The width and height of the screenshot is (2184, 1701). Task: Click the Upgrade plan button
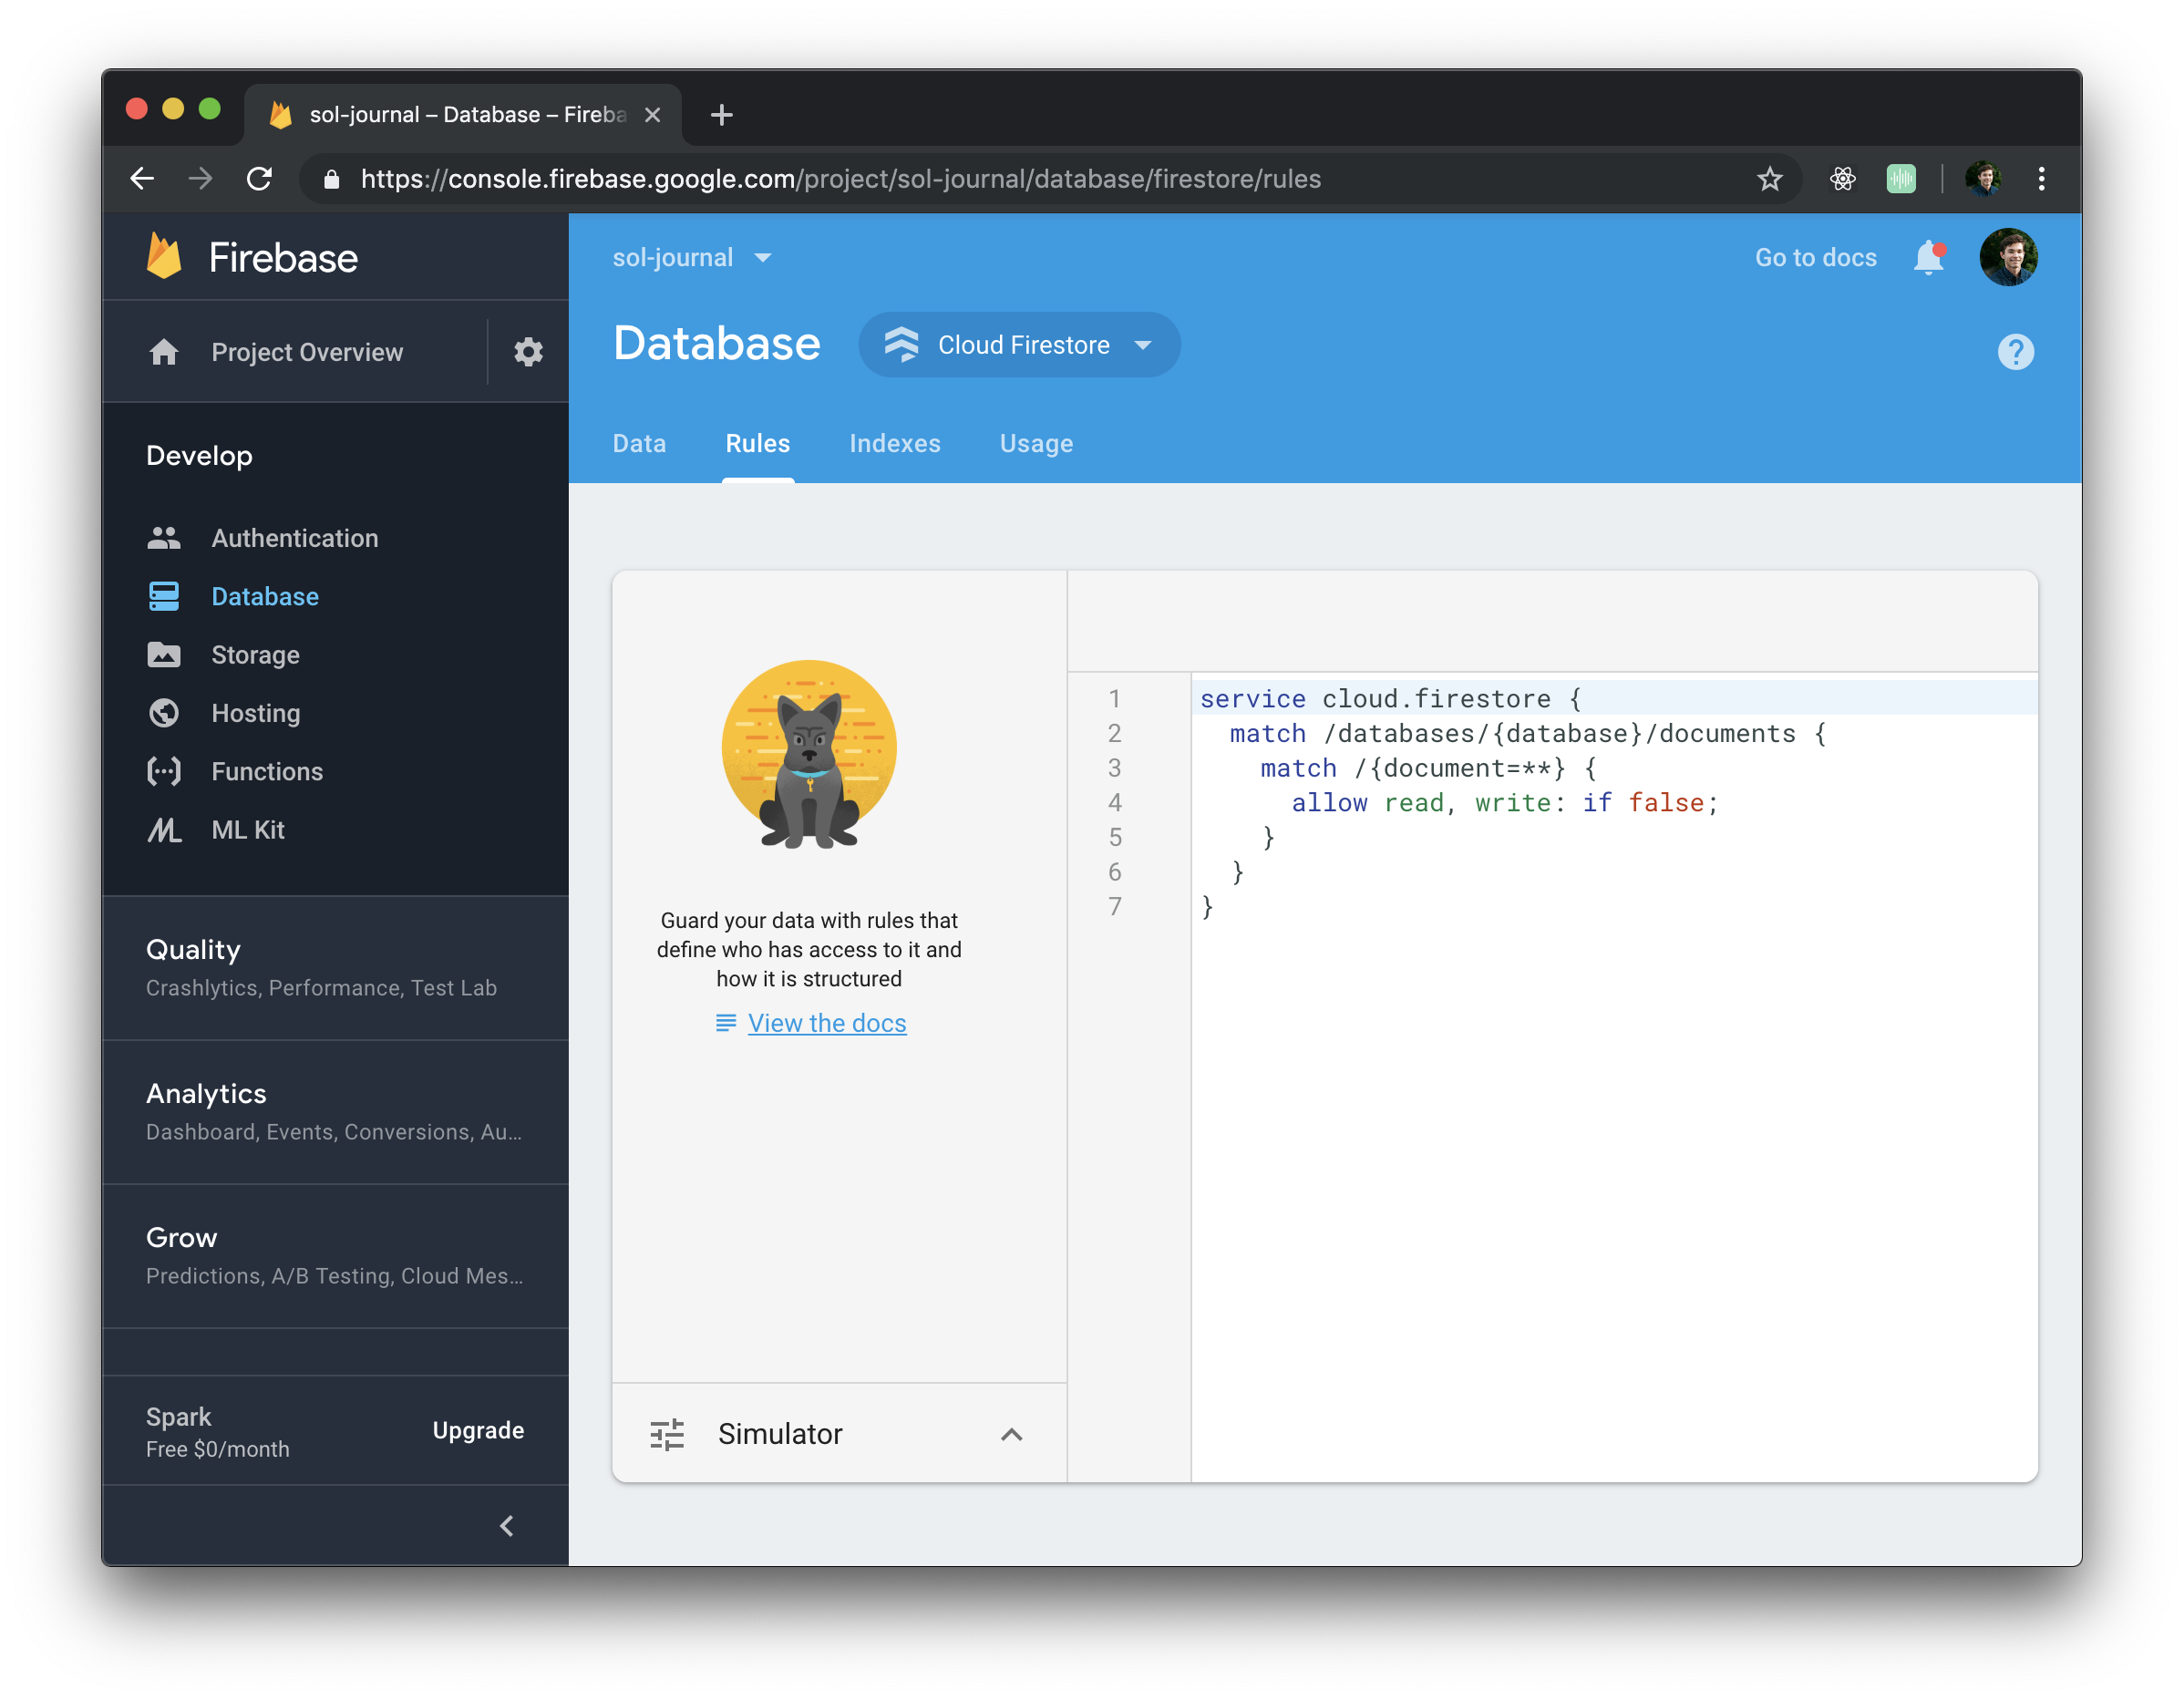(478, 1430)
